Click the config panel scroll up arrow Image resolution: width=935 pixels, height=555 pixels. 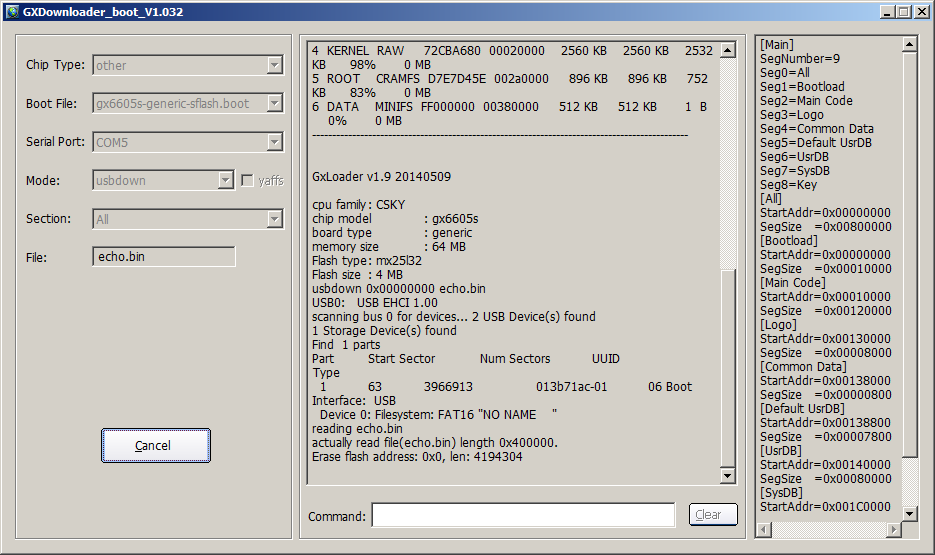click(x=909, y=45)
